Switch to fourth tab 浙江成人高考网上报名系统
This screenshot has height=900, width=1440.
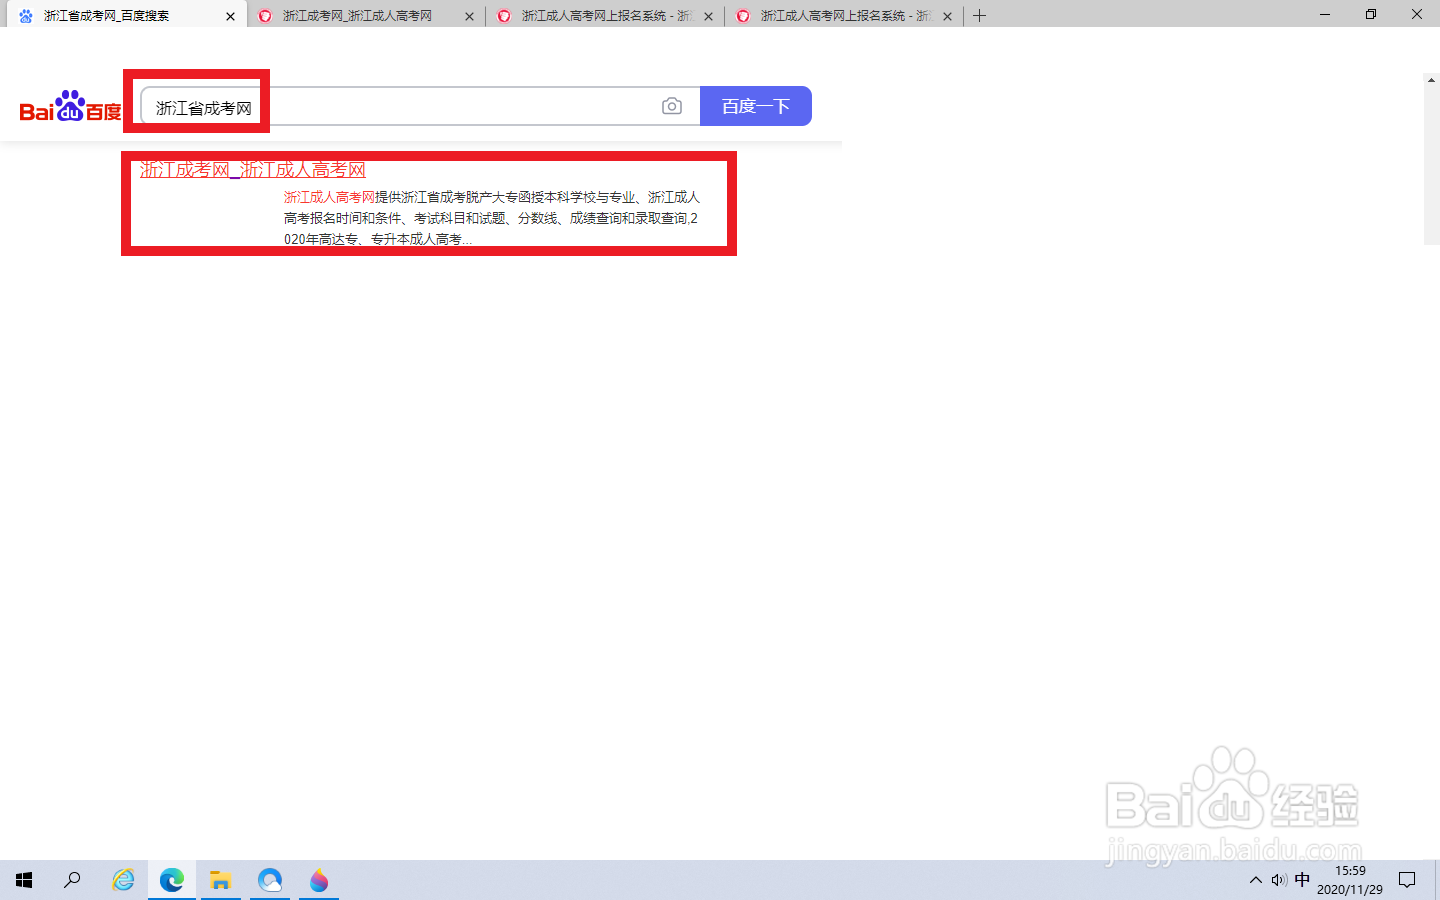point(845,16)
